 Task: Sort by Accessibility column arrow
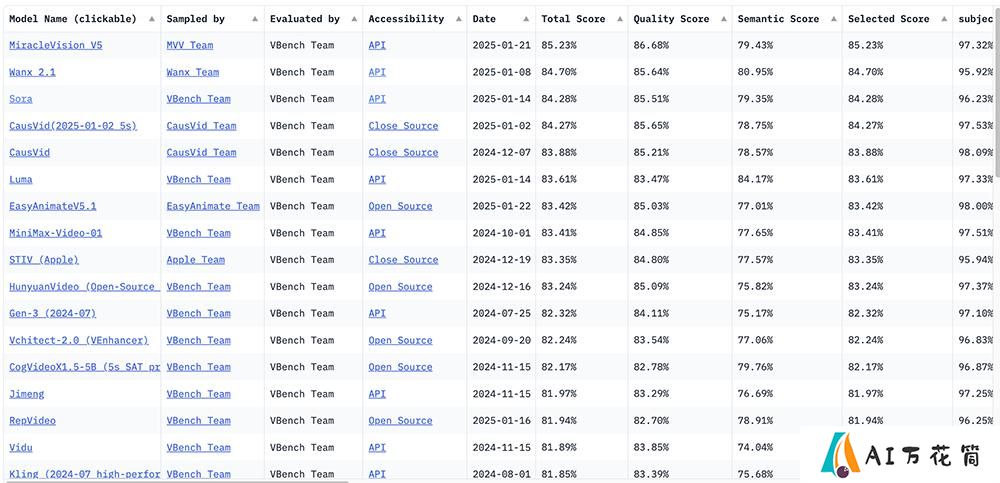[x=457, y=19]
